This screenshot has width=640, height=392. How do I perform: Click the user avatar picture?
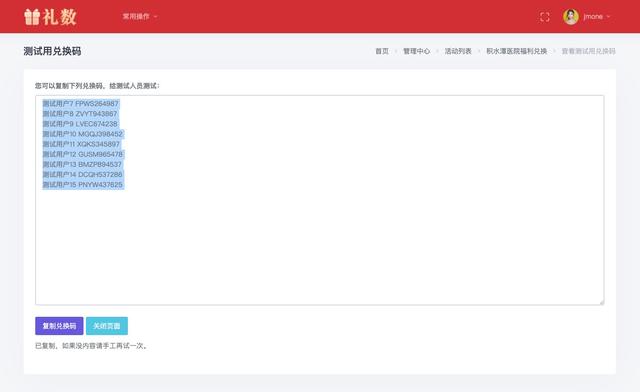571,17
